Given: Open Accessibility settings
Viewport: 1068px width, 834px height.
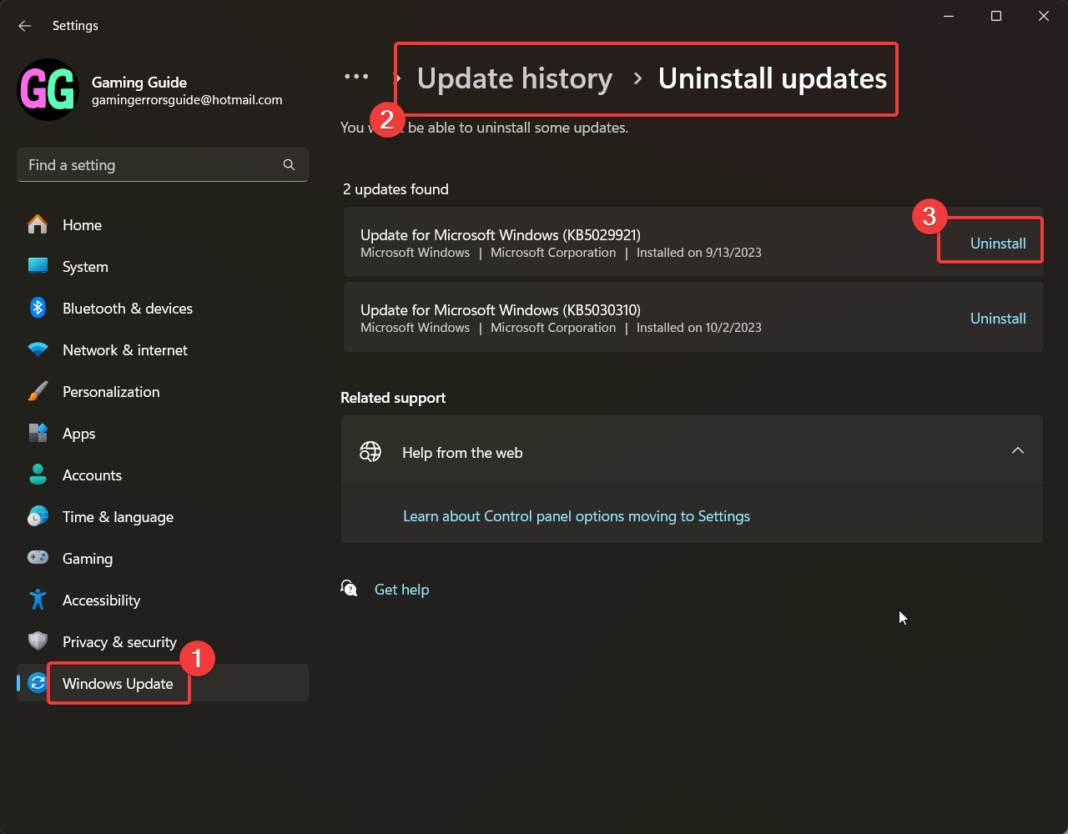Looking at the screenshot, I should click(x=101, y=600).
